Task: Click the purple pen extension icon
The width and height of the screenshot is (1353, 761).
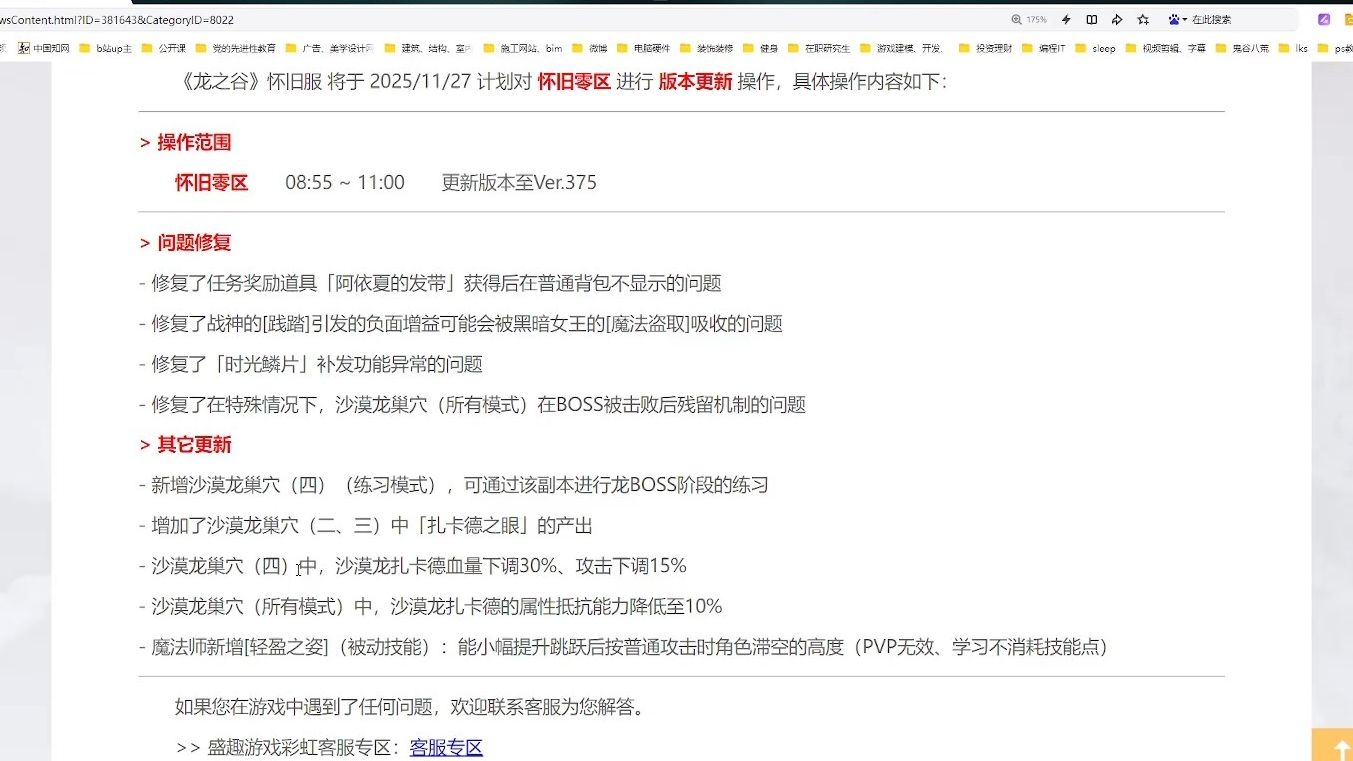Action: 1324,20
